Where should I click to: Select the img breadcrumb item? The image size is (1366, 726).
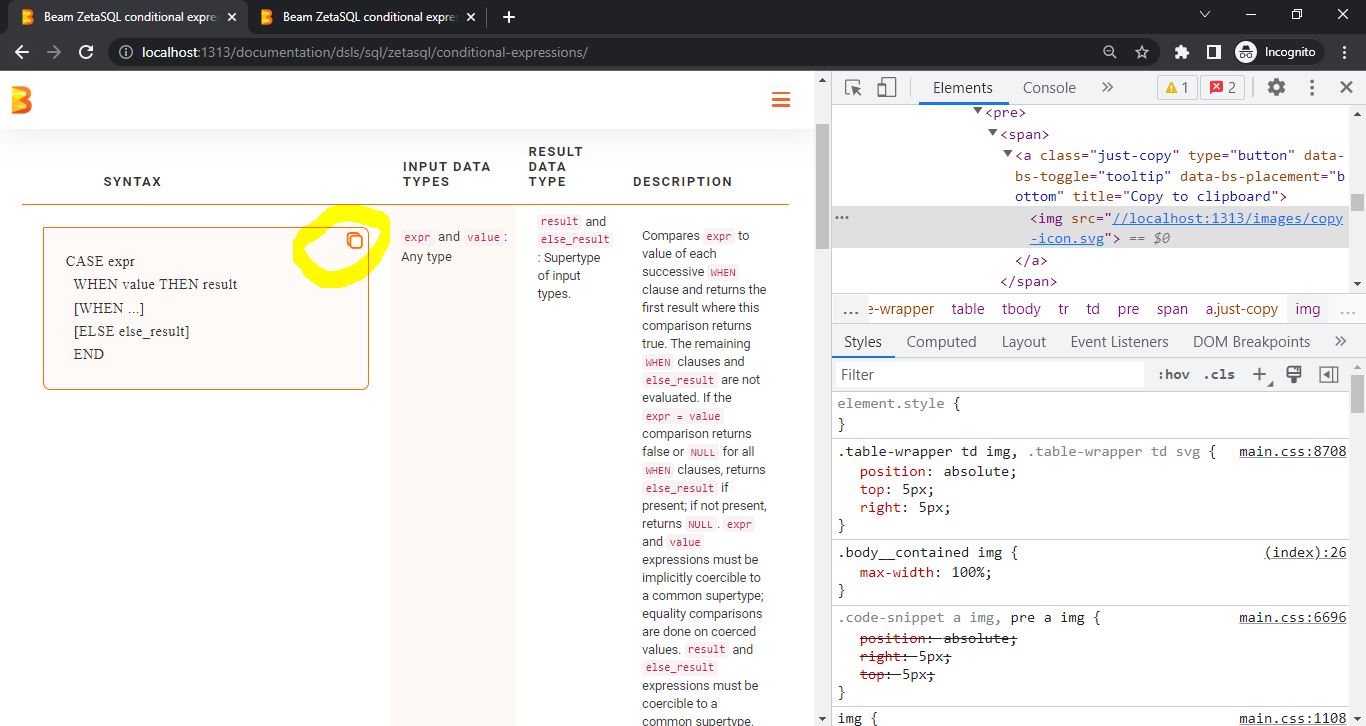1308,309
